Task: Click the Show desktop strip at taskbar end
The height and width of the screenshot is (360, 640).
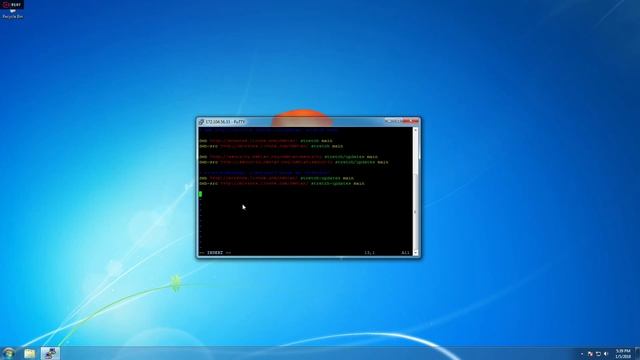Action: click(x=637, y=353)
